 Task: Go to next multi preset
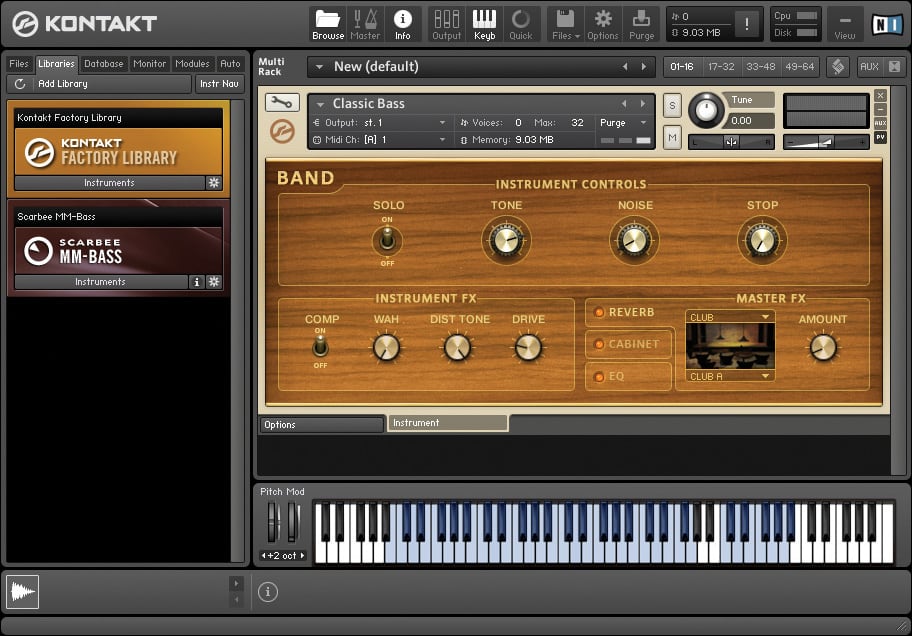[644, 67]
